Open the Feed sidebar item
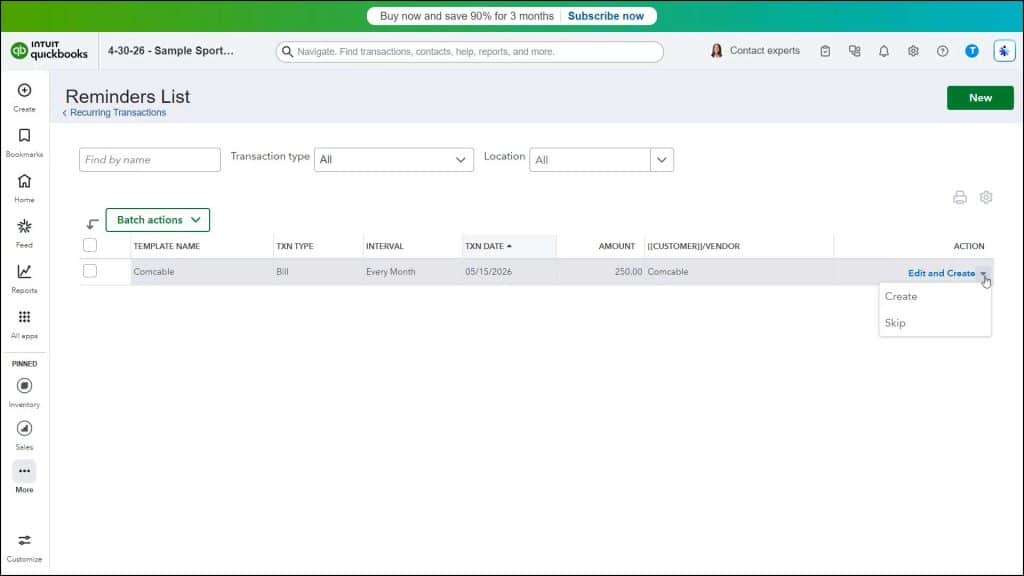 (x=24, y=233)
